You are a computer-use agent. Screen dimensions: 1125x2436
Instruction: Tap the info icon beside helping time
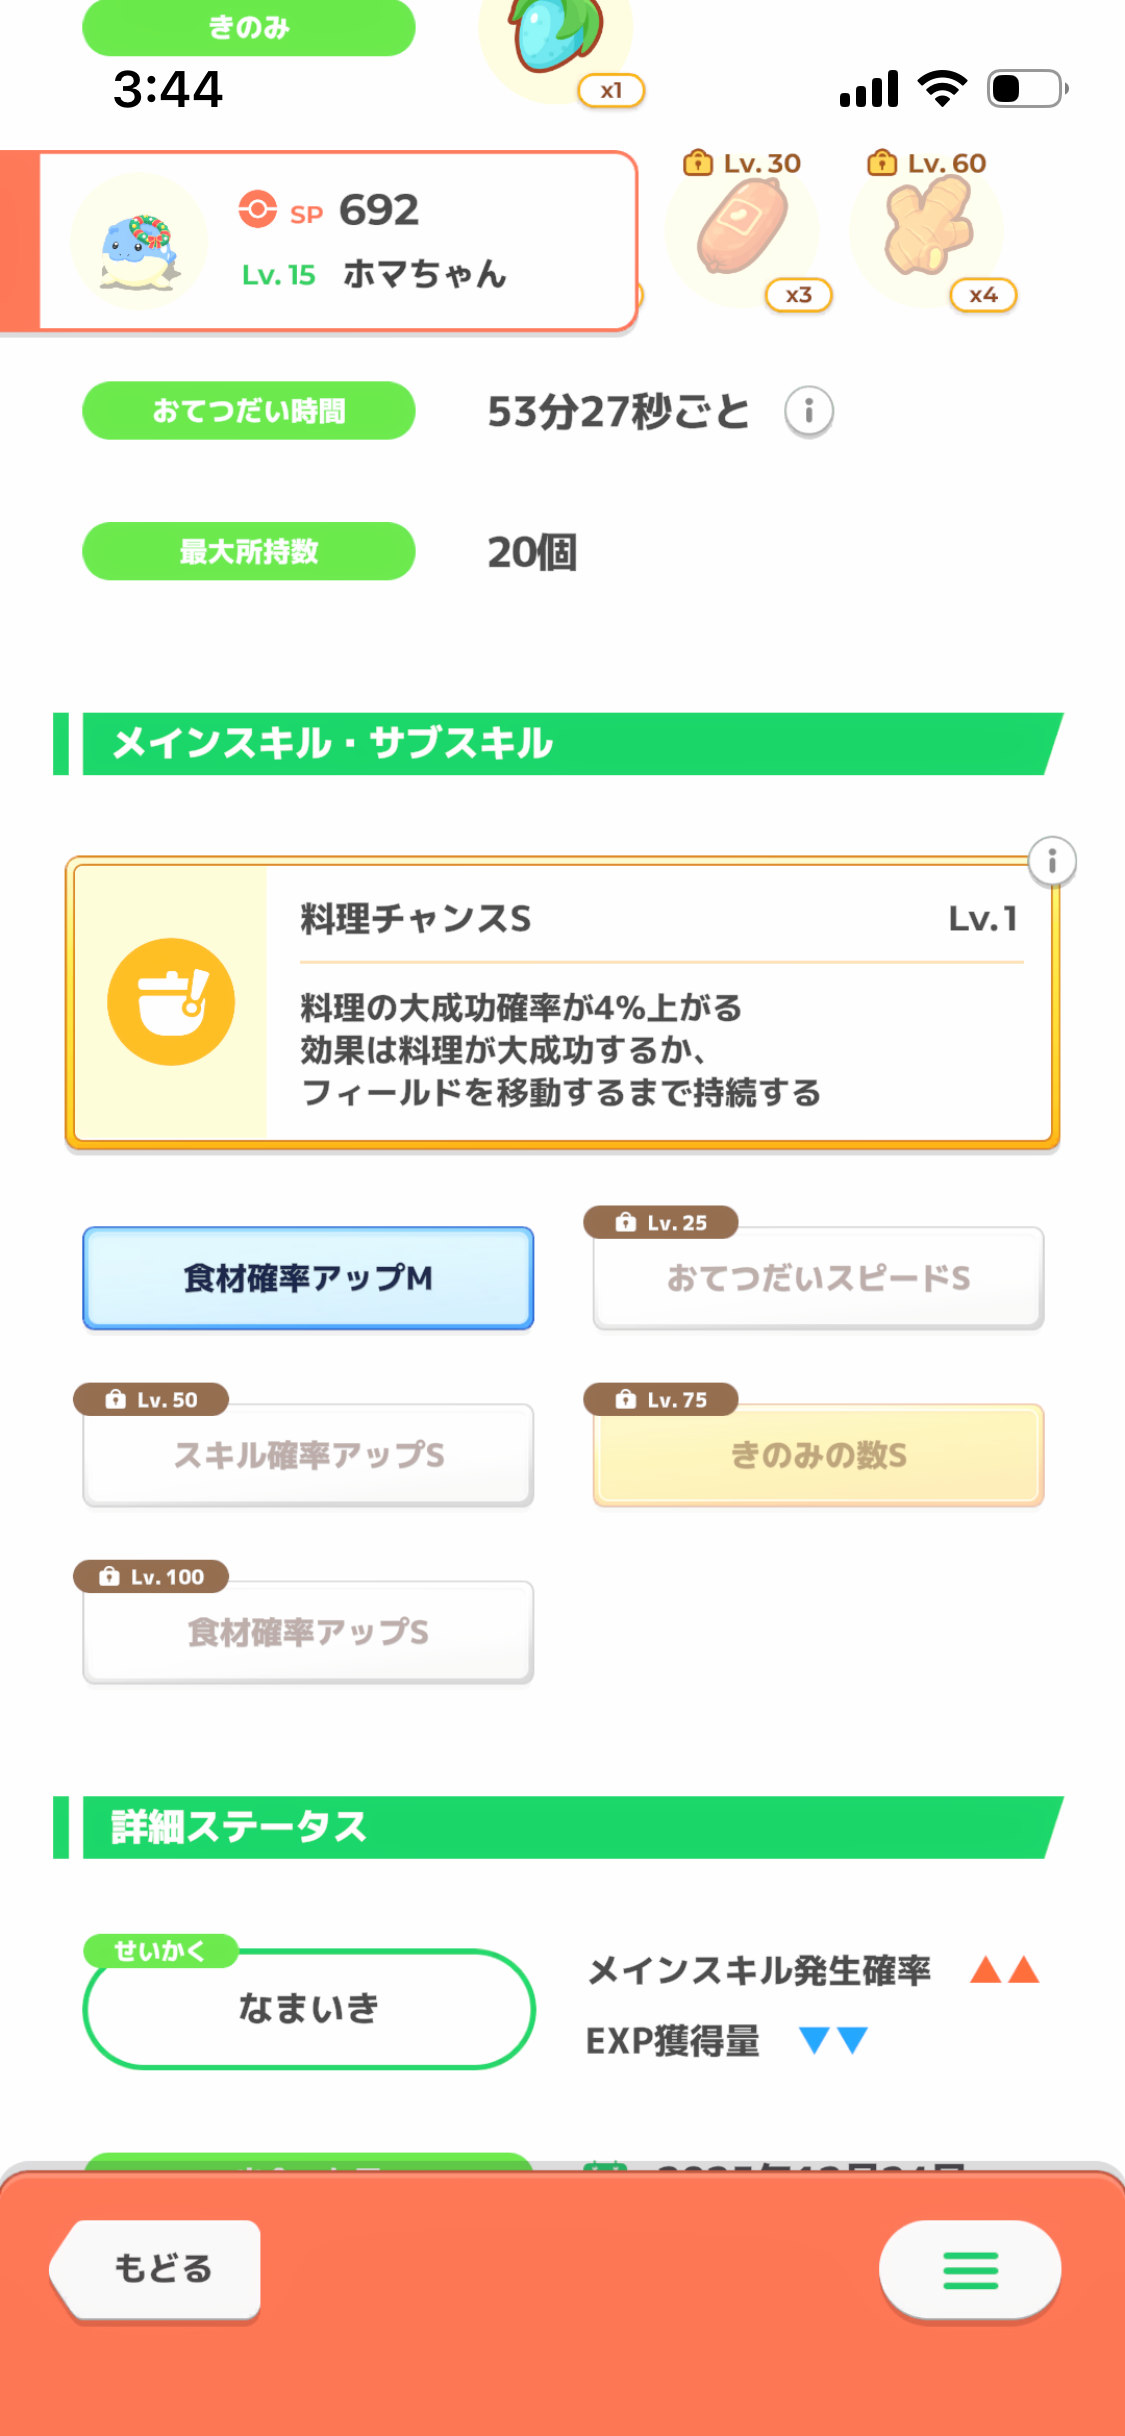(808, 411)
